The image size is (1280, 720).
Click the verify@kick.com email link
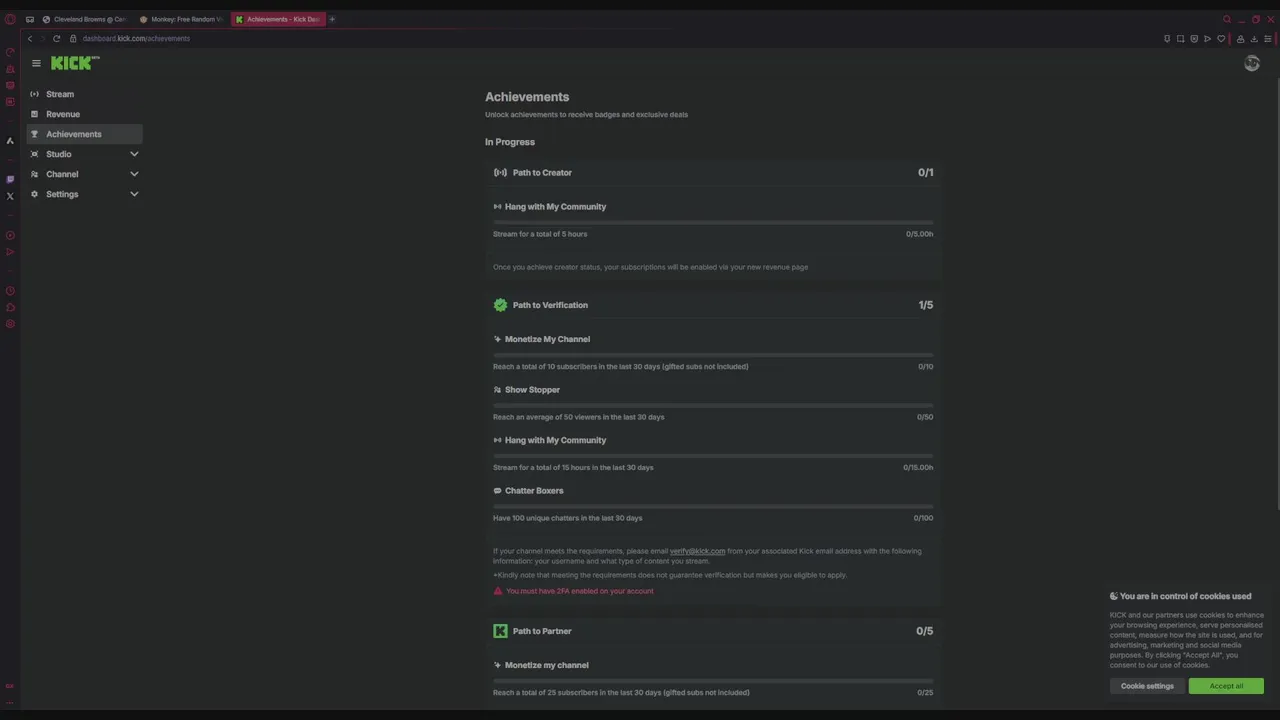click(x=697, y=551)
